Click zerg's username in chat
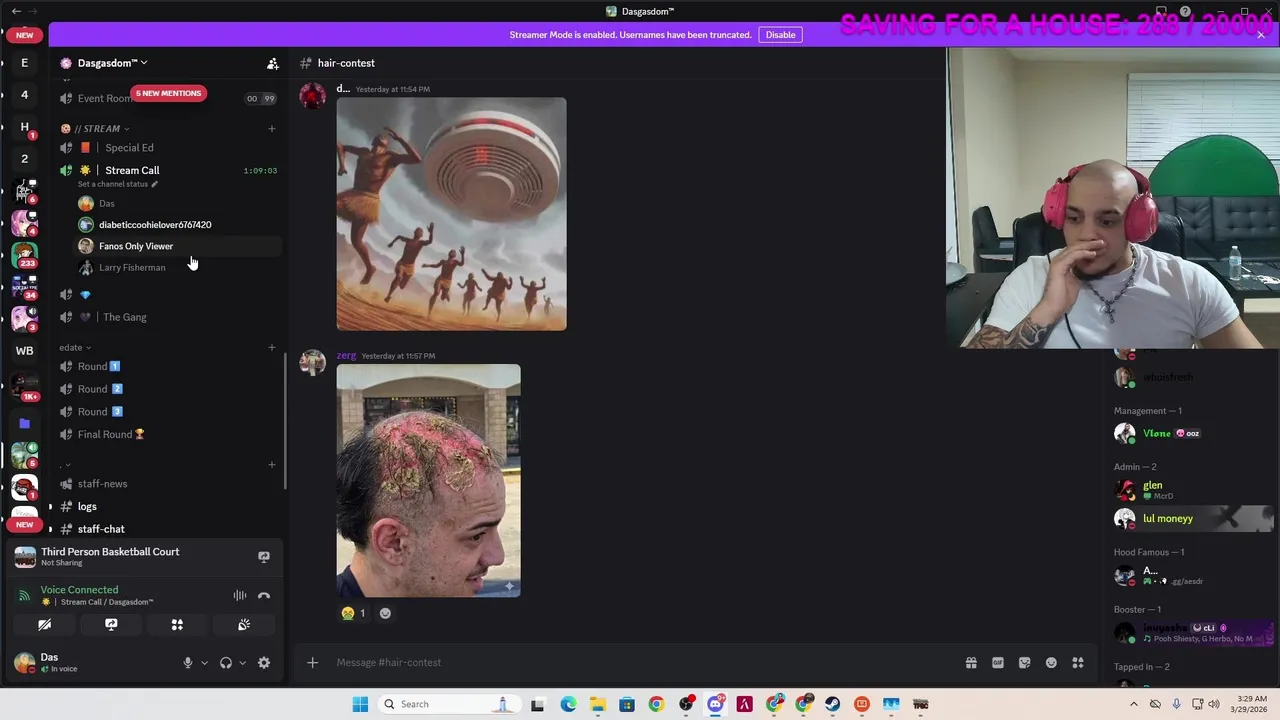The image size is (1280, 720). 346,356
